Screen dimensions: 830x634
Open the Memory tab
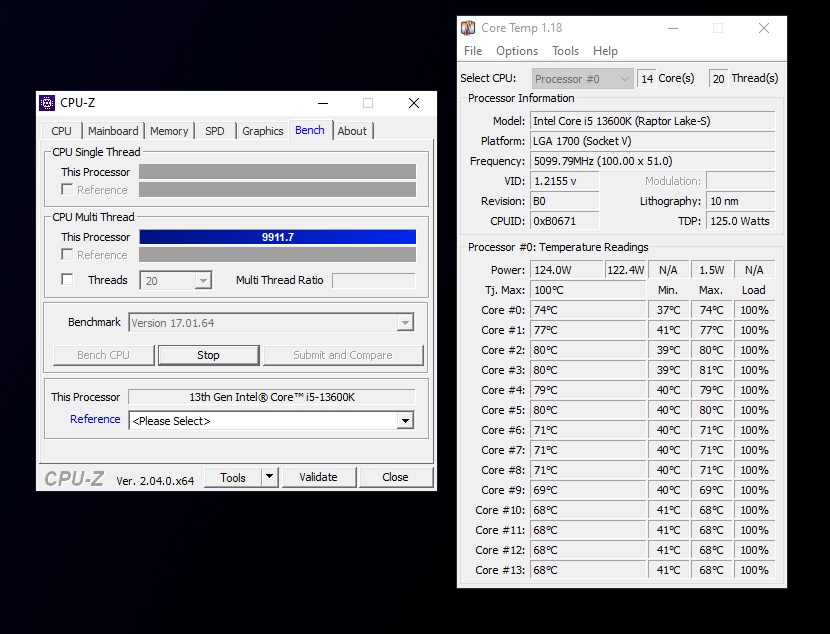169,131
